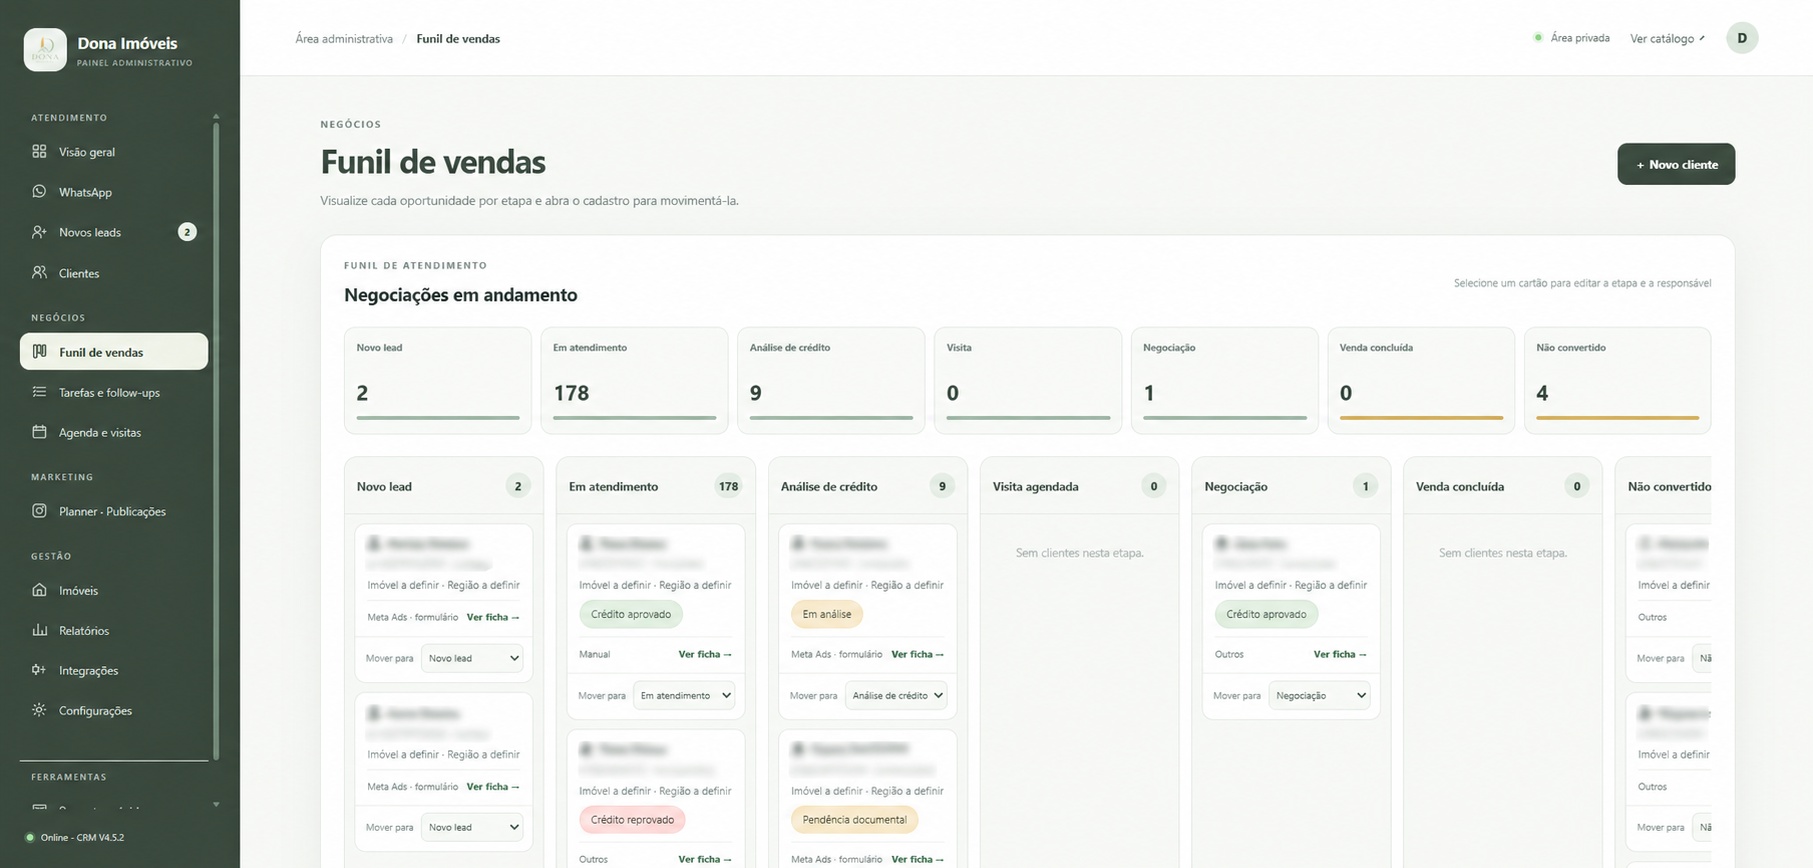Open Mover para dropdown set to Negociação
Screen dimensions: 1813x868
1319,696
